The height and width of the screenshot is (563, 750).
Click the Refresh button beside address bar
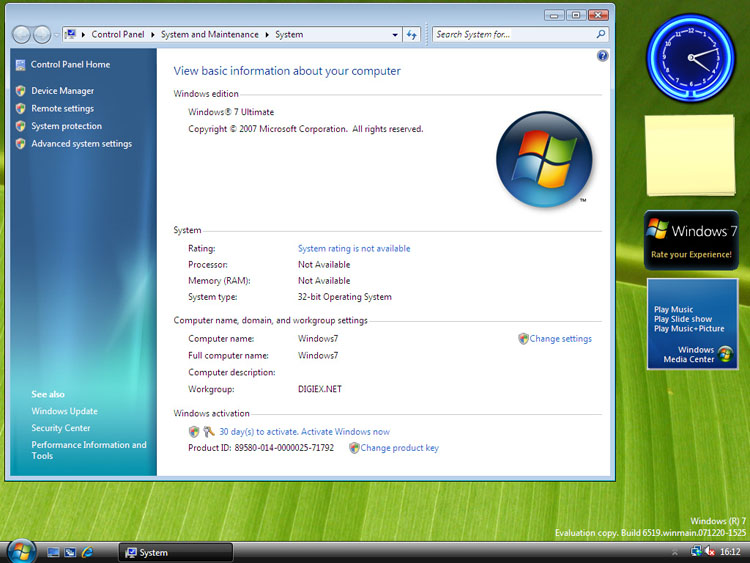[x=412, y=34]
